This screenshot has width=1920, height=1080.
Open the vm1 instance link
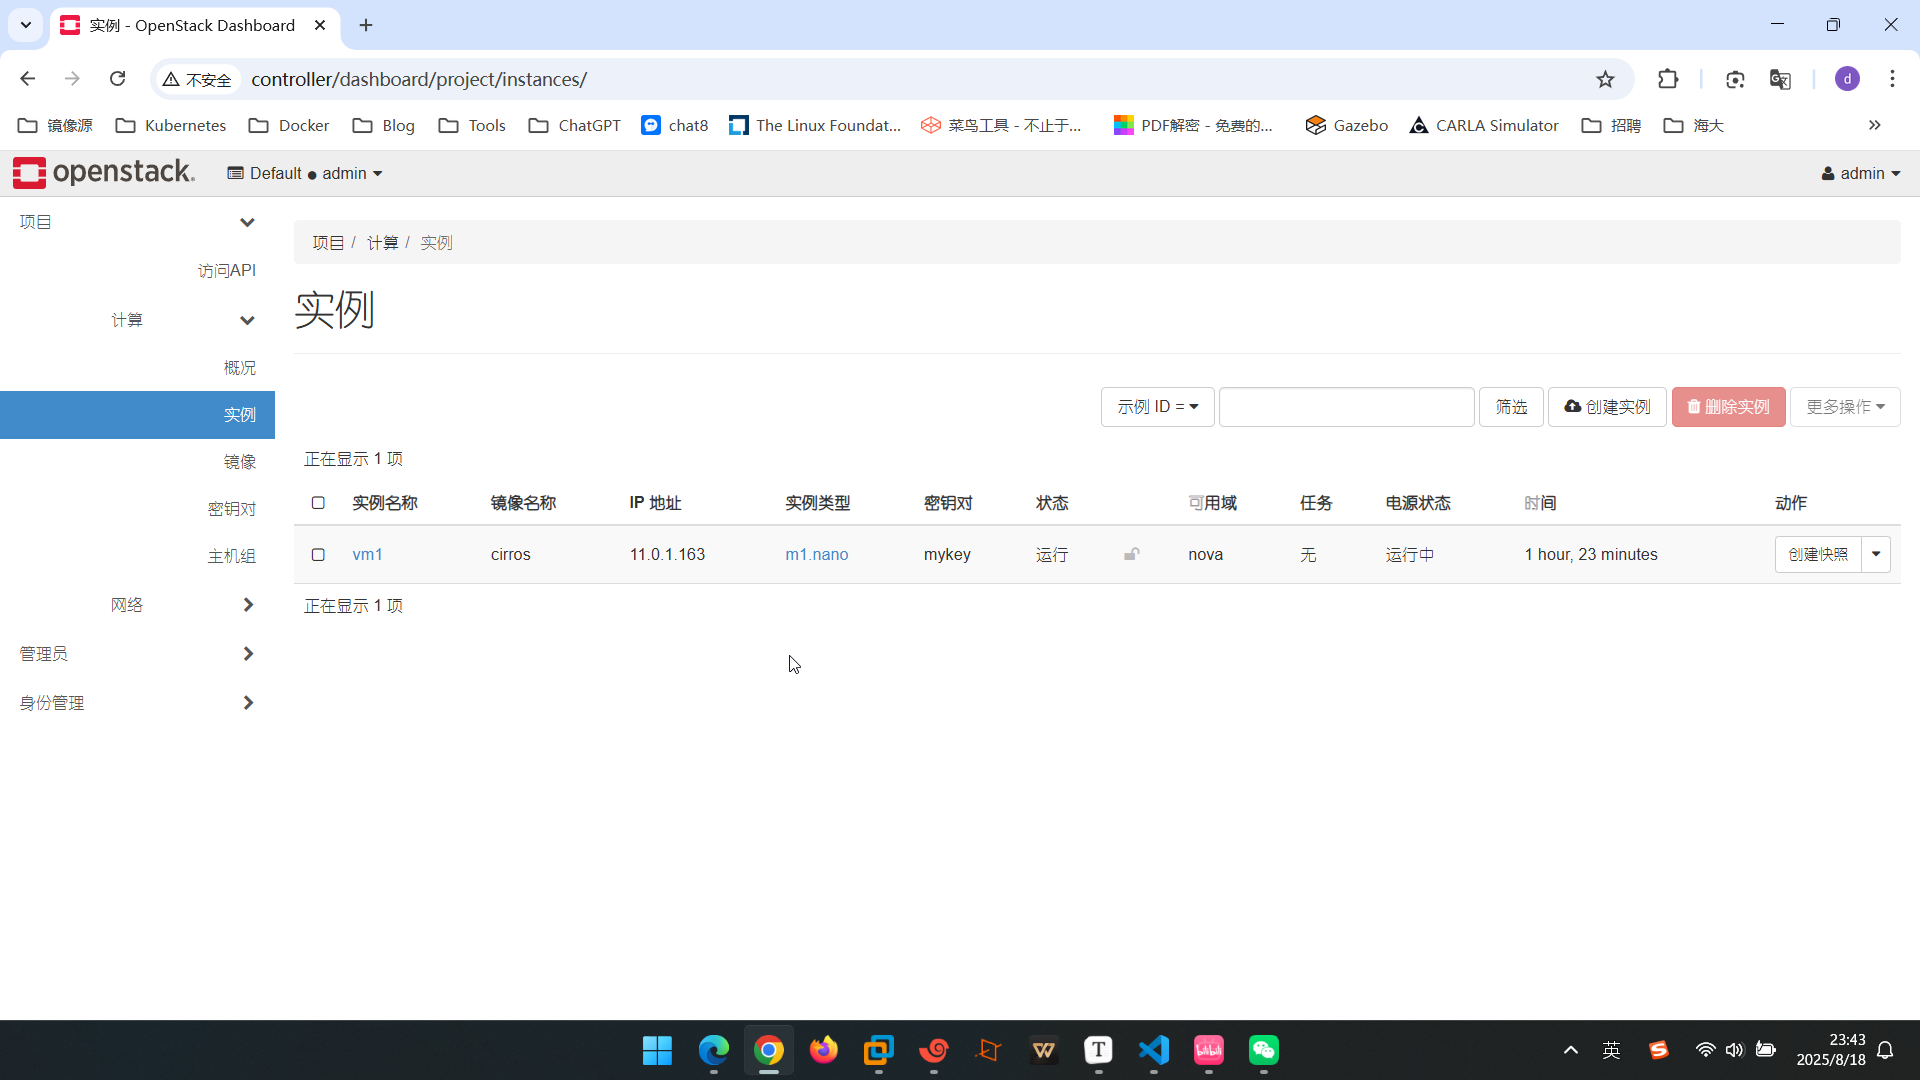pos(367,554)
